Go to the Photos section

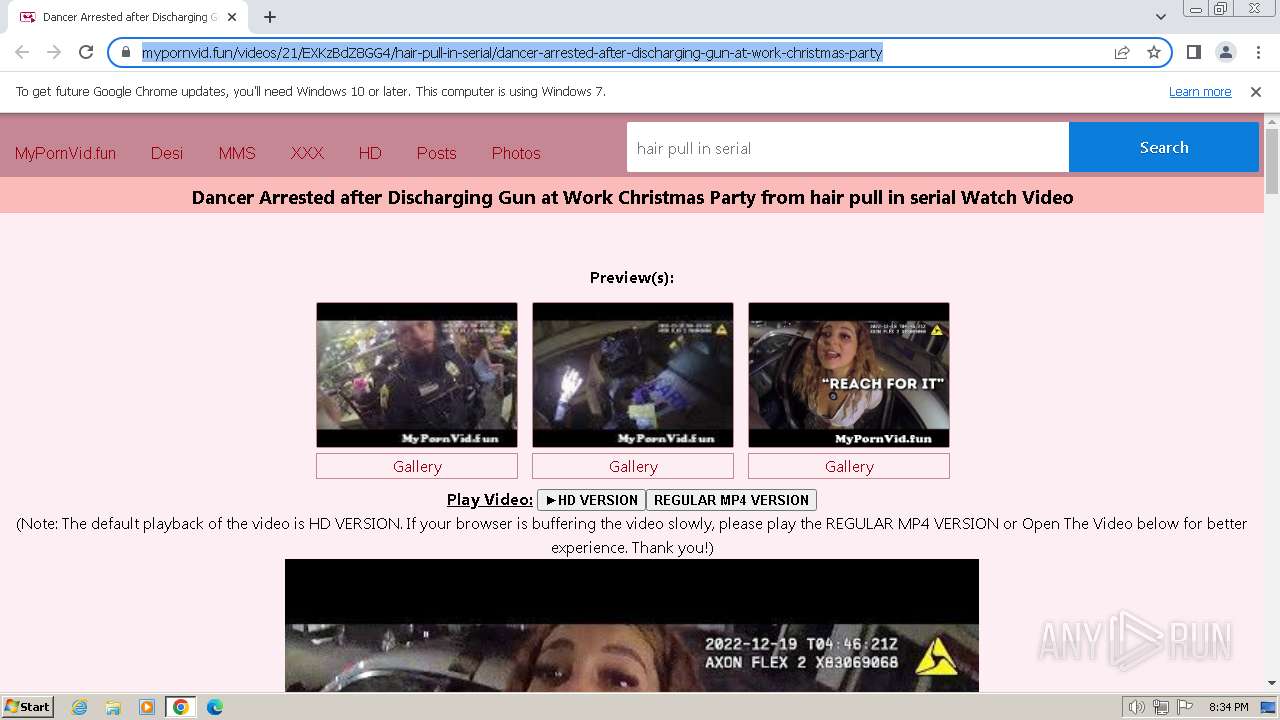(x=516, y=153)
